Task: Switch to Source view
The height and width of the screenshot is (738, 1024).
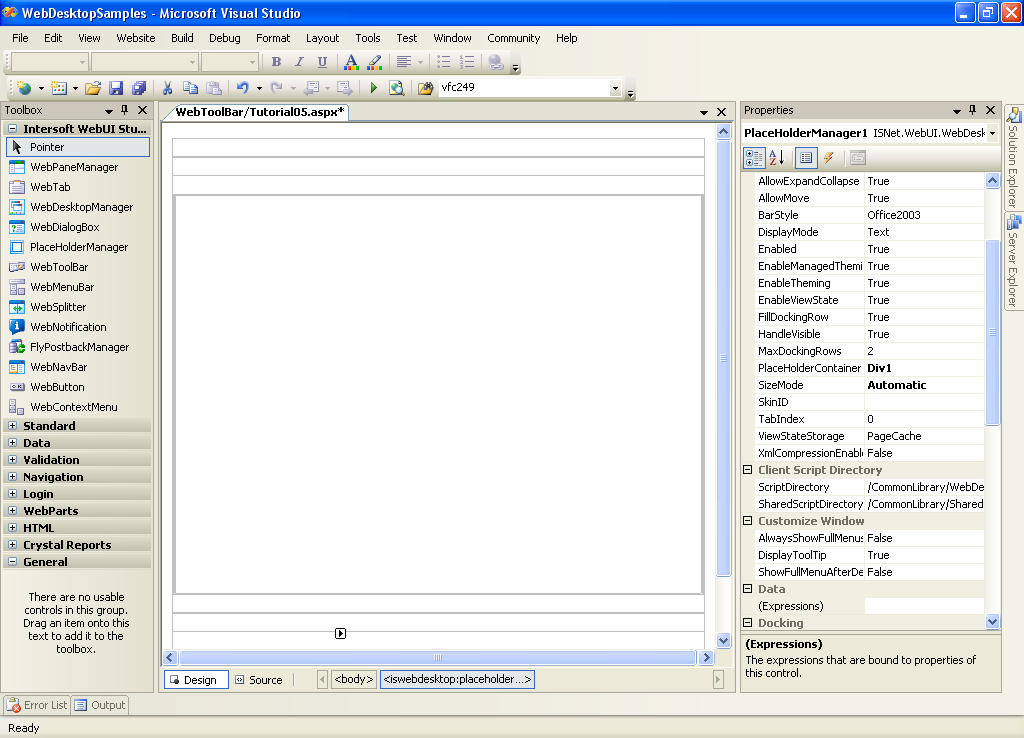Action: coord(258,680)
